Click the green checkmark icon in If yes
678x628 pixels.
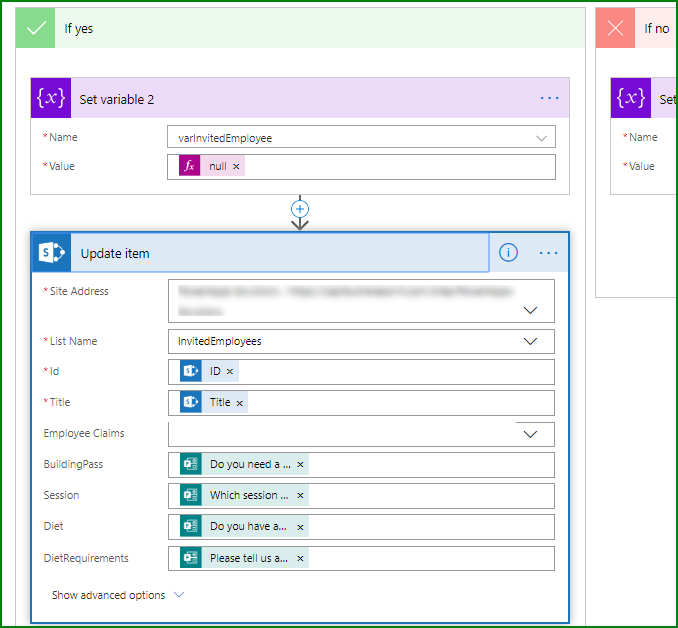click(35, 29)
